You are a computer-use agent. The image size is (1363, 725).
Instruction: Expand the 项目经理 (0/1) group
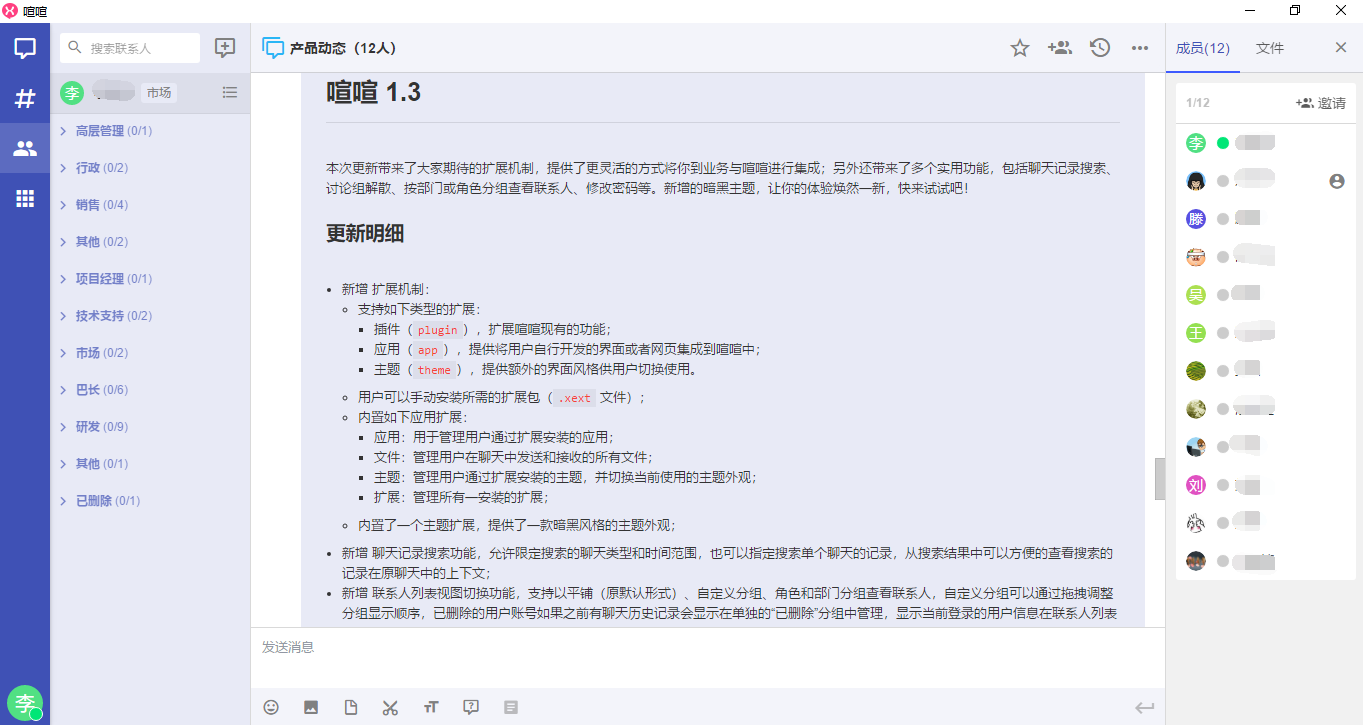[150, 279]
